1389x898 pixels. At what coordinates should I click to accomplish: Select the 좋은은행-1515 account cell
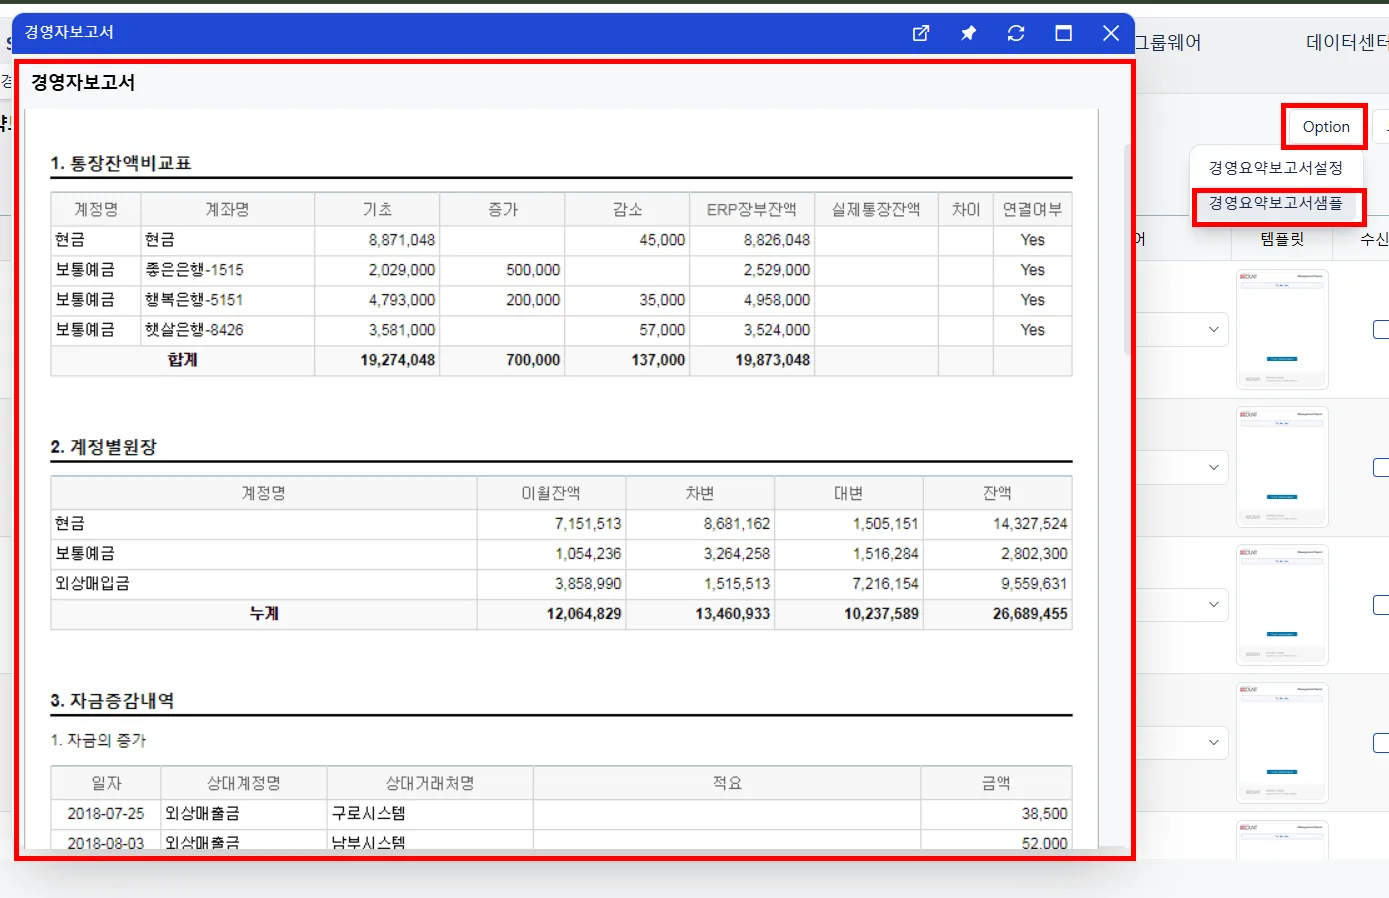227,270
